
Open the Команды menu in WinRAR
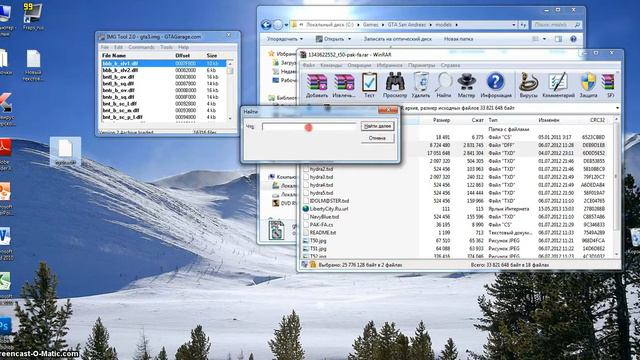click(331, 65)
